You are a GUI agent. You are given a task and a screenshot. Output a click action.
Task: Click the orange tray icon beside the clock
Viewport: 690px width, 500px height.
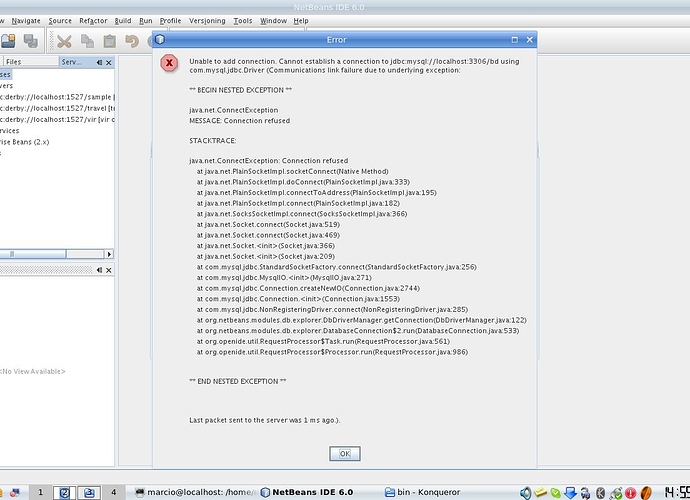[x=646, y=493]
